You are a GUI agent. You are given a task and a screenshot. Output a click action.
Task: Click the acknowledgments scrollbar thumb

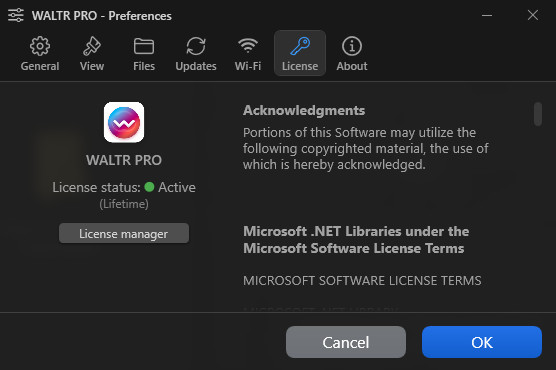pos(538,114)
